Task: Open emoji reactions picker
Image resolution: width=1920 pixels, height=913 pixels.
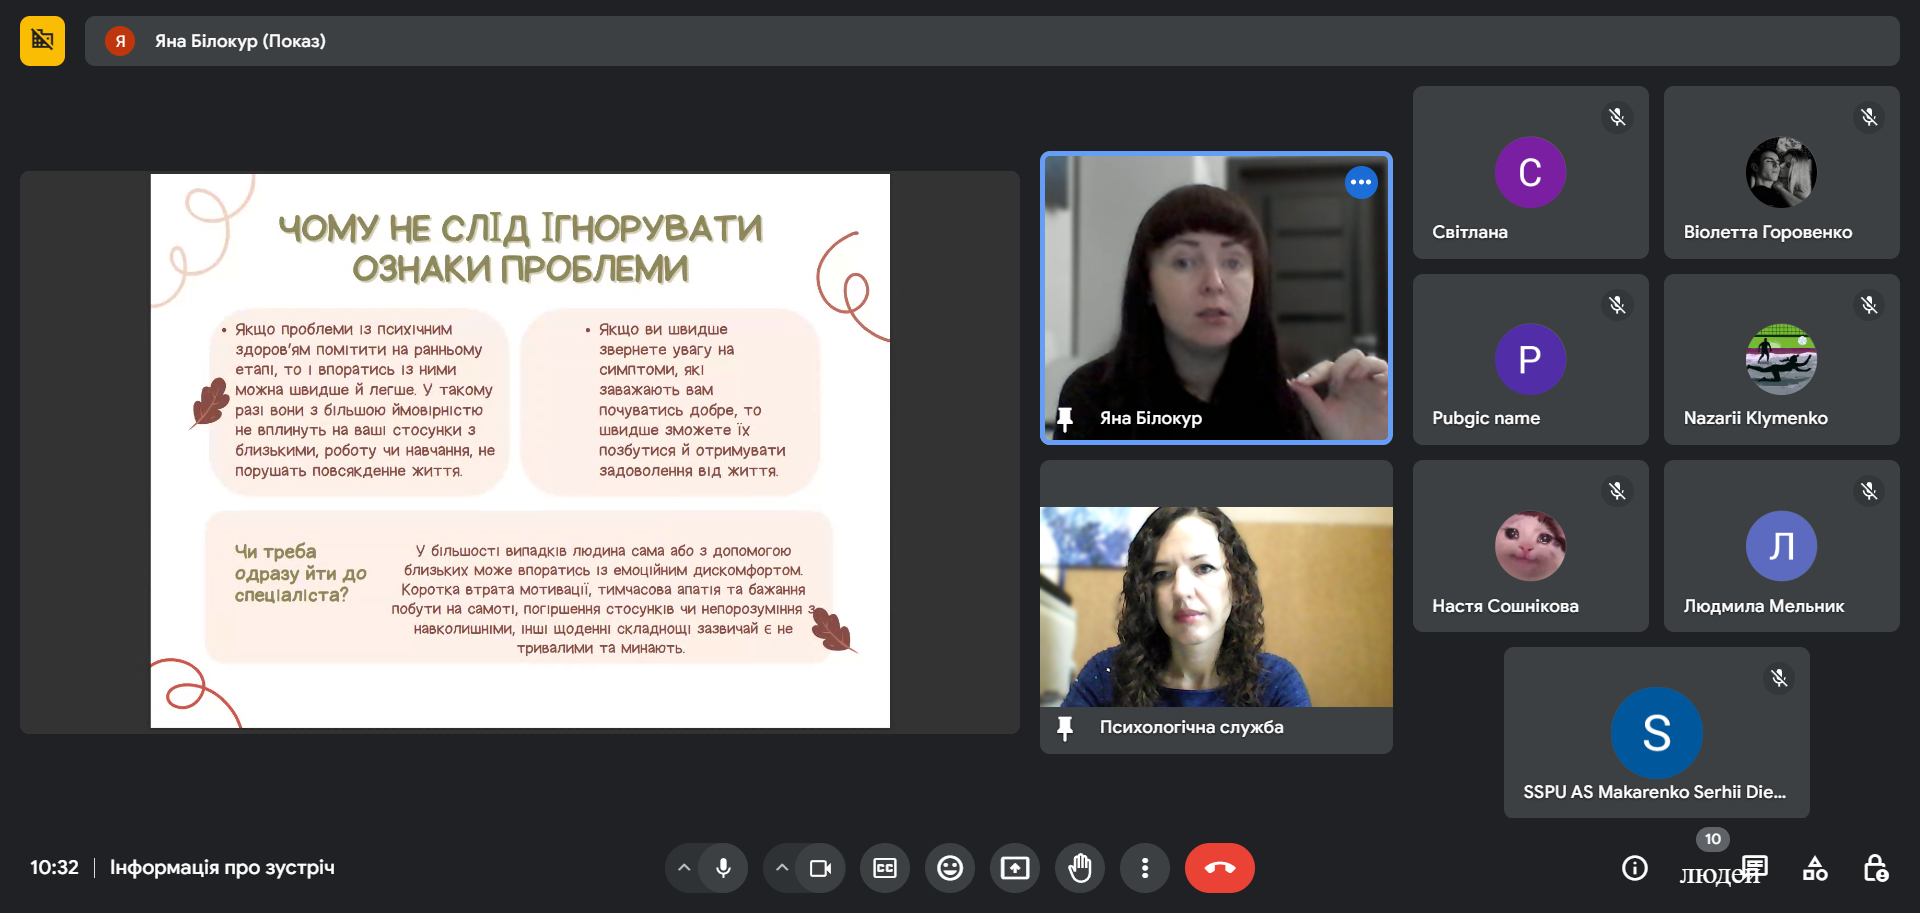Action: (x=950, y=868)
